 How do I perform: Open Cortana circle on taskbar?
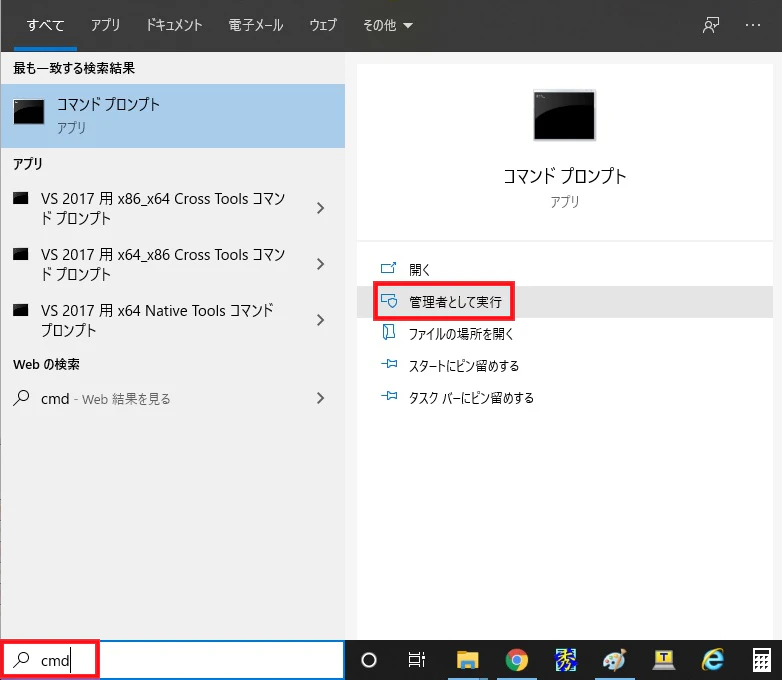369,660
